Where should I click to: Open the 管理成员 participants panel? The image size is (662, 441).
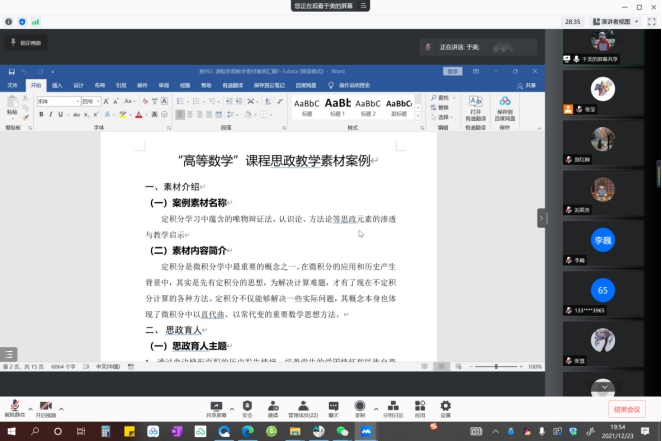[302, 406]
